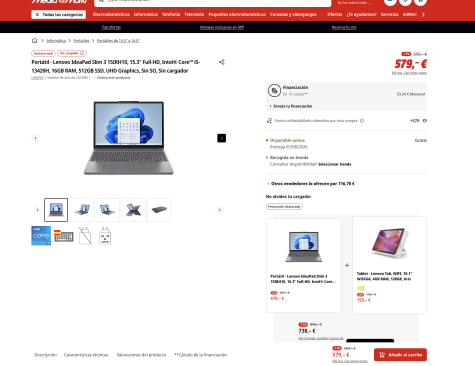
Task: Open the Todas las categorías menu
Action: tap(58, 14)
